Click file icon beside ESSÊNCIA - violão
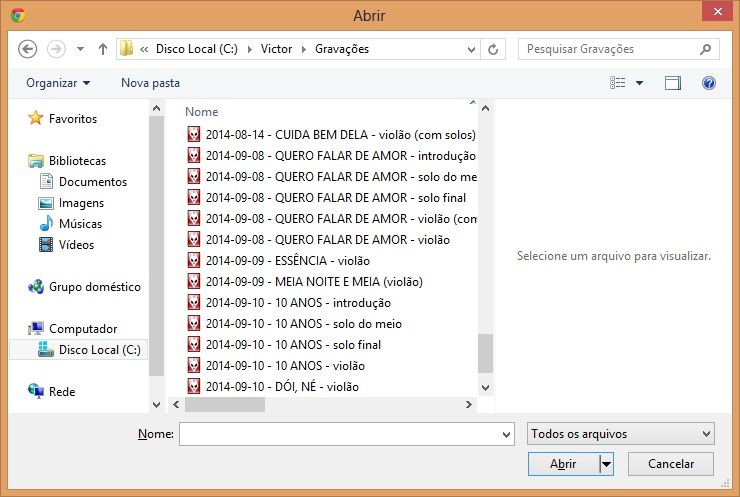Viewport: 740px width, 497px height. (194, 261)
